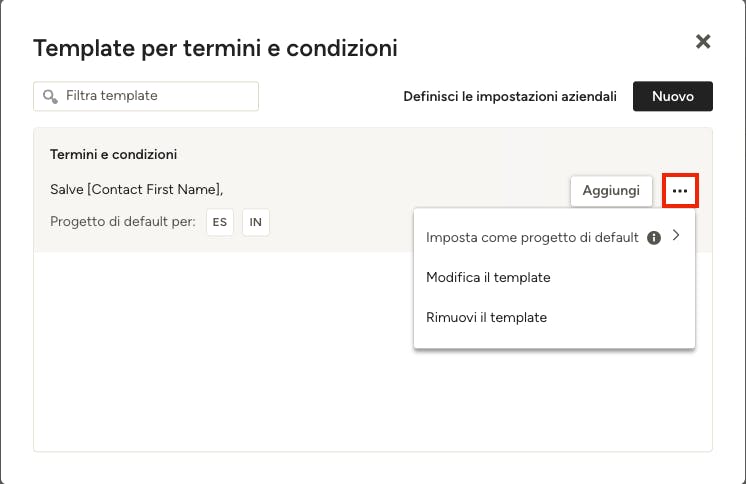Click the ES language tag
Image resolution: width=746 pixels, height=484 pixels.
(220, 222)
